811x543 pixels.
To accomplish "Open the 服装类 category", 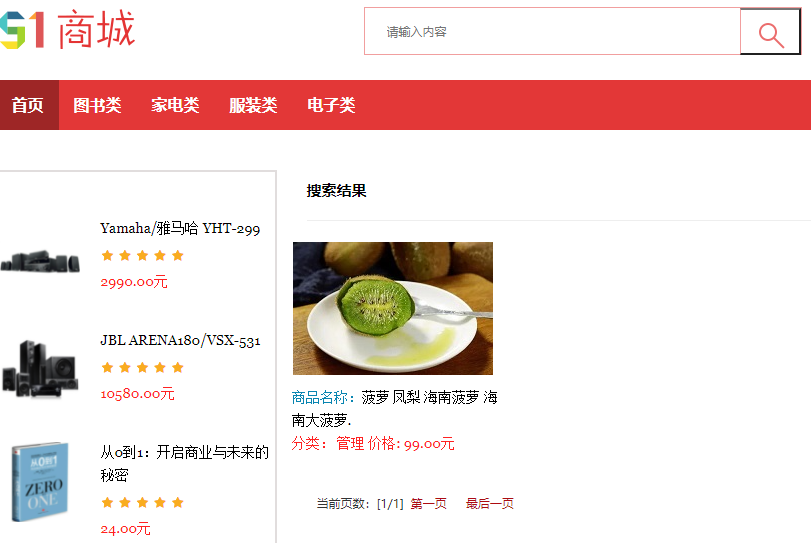I will coord(253,105).
